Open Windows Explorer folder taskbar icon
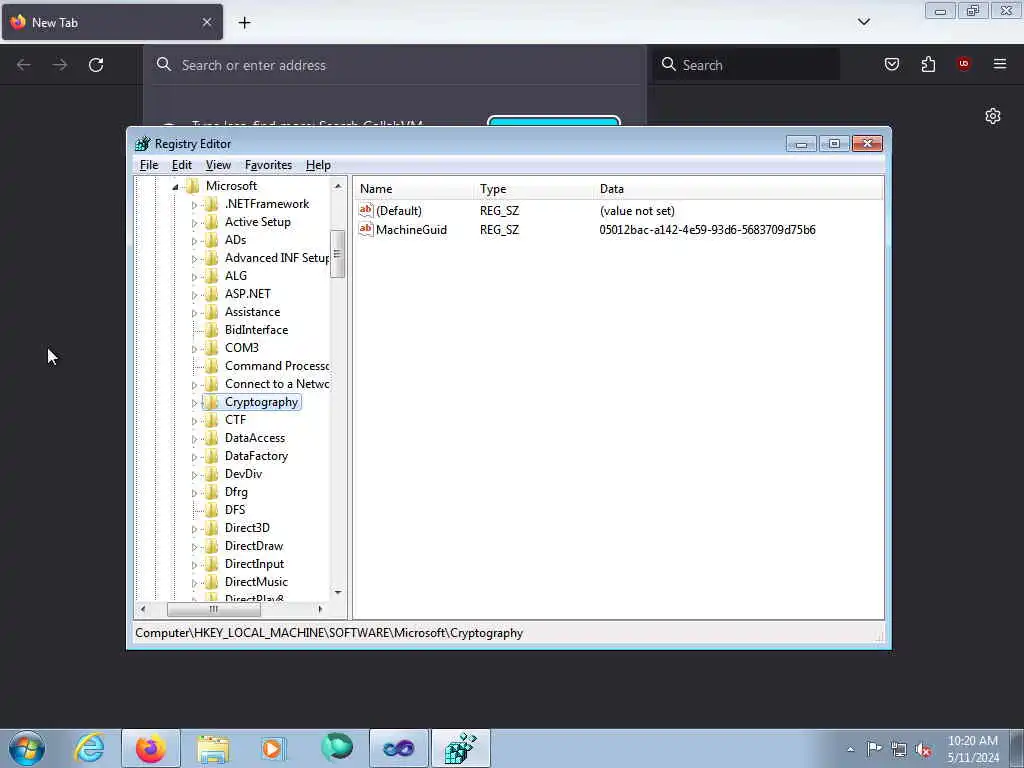 (x=213, y=748)
